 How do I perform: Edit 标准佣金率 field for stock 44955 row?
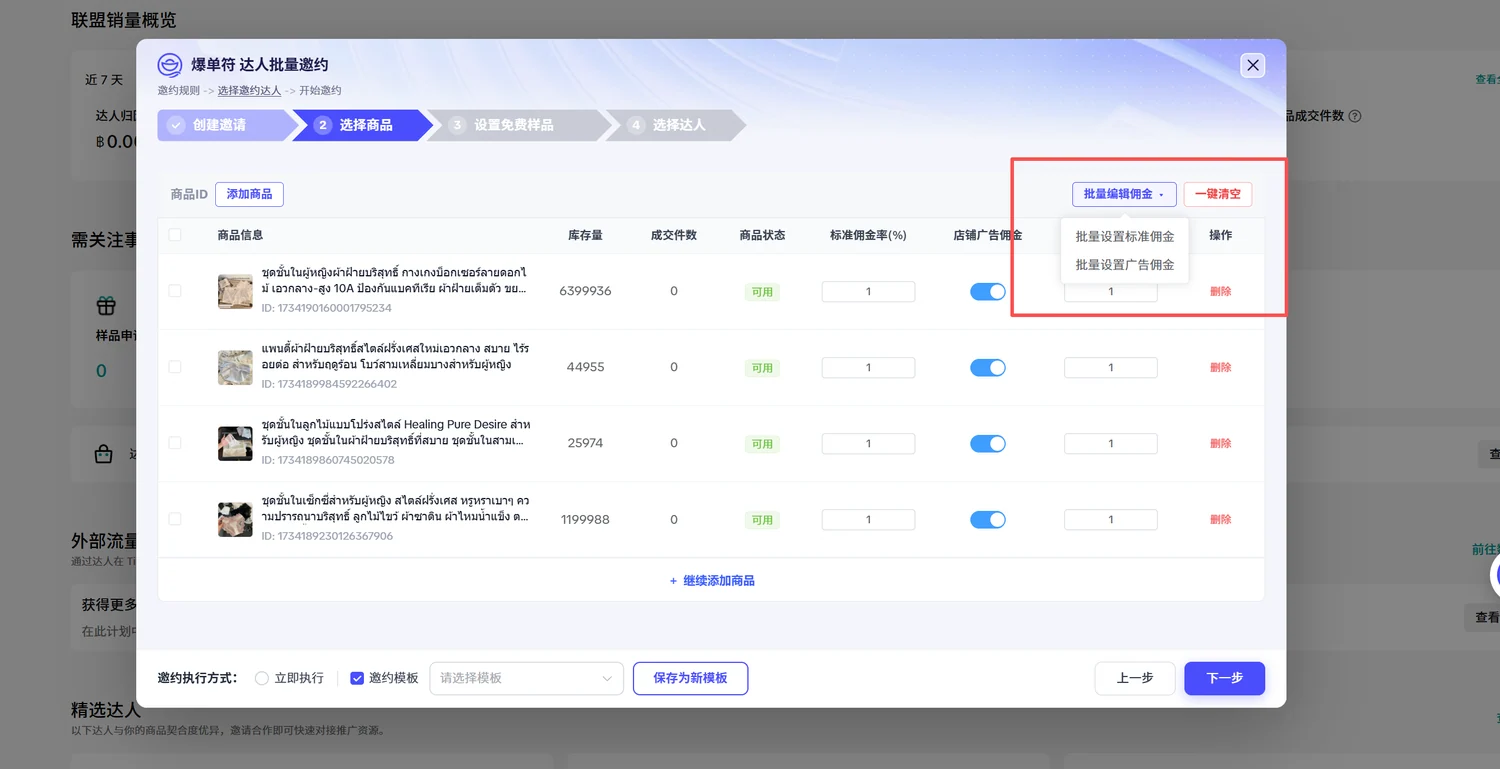click(x=868, y=367)
